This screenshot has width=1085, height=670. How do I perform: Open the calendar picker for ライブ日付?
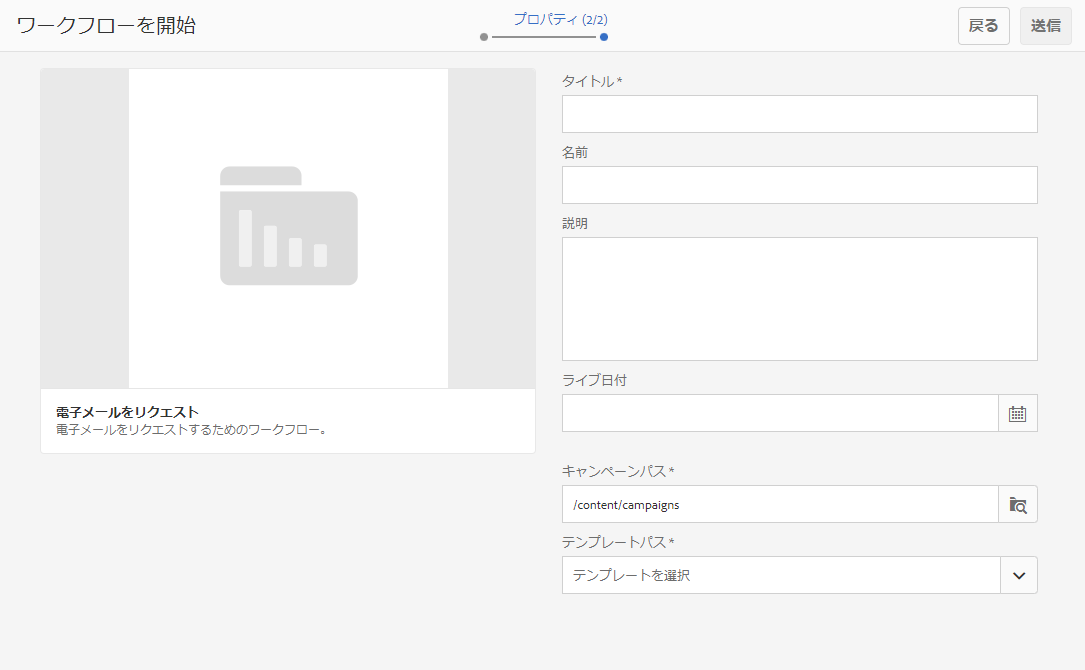point(1017,413)
